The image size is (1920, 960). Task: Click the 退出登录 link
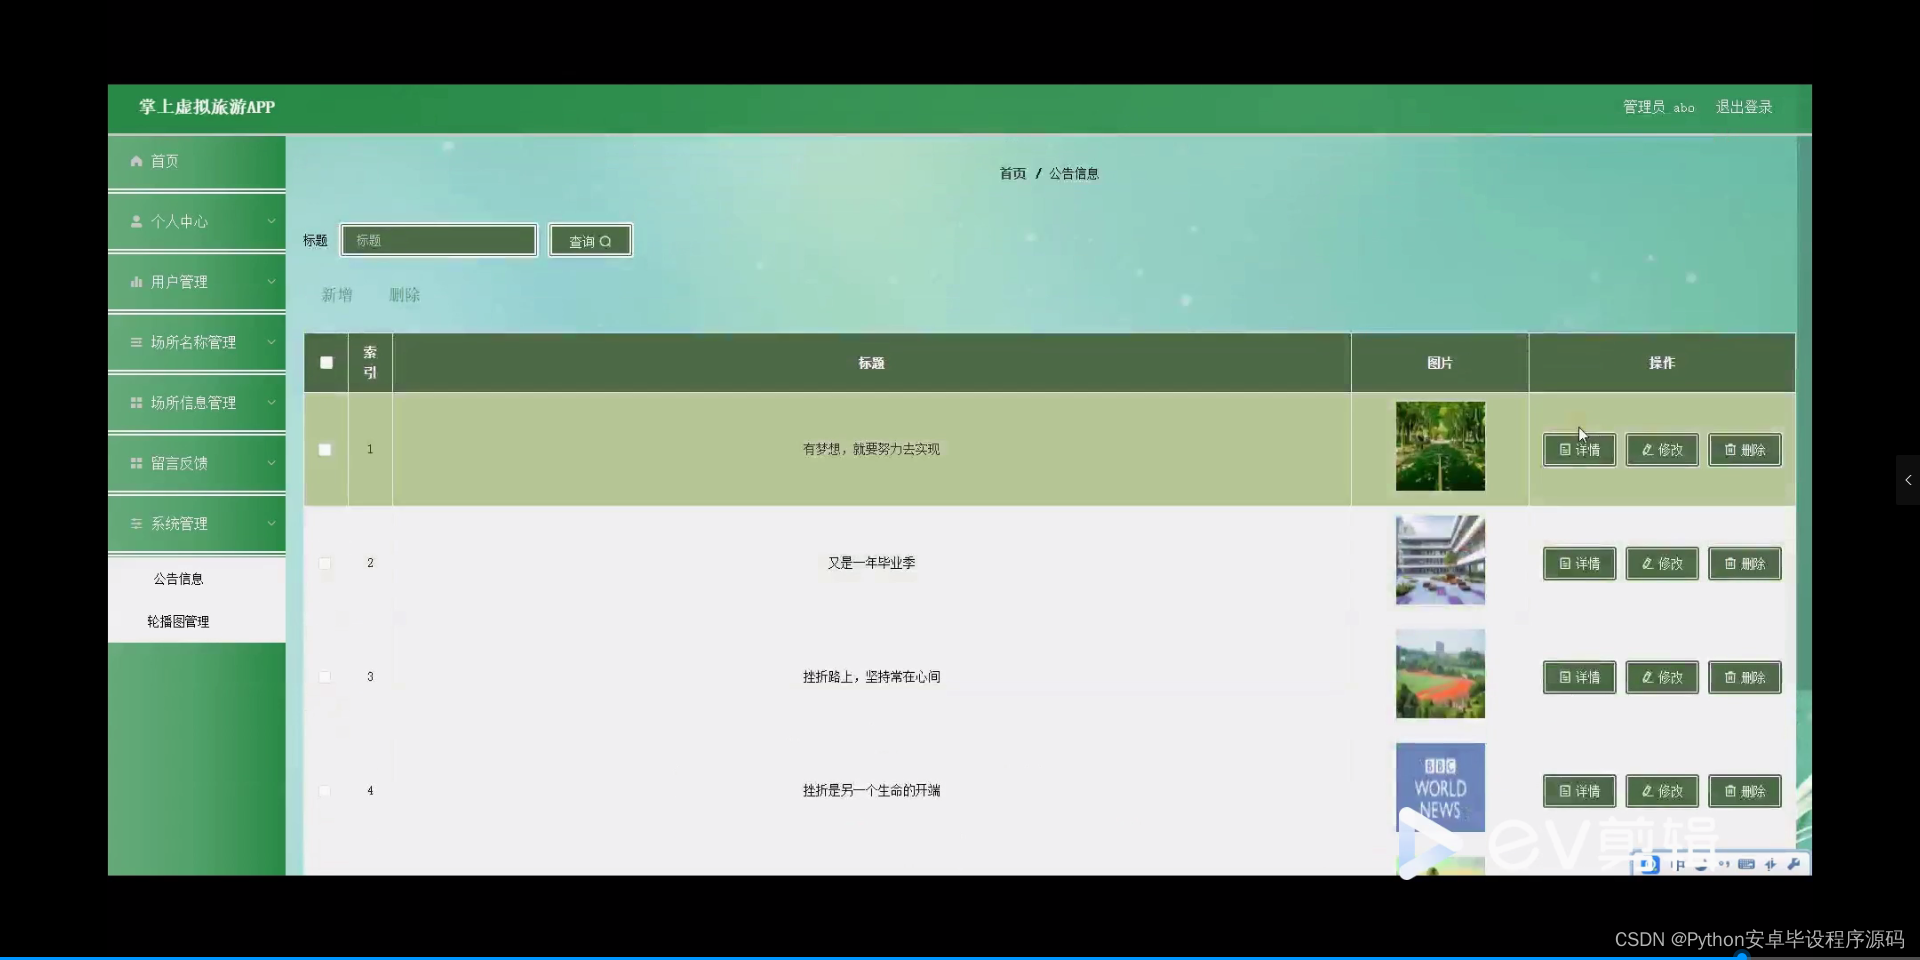[1744, 107]
